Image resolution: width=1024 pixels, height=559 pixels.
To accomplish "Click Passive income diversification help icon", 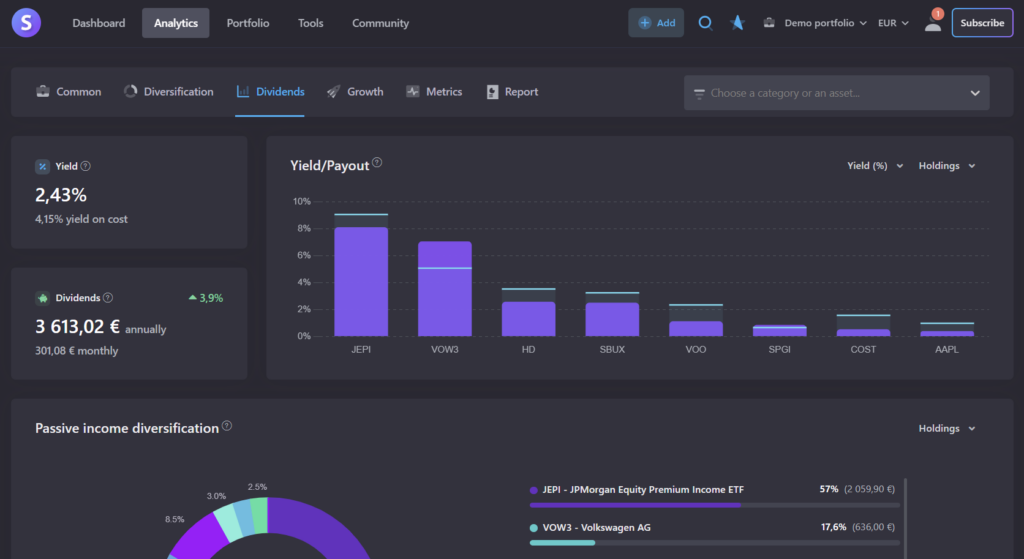I will pos(227,427).
